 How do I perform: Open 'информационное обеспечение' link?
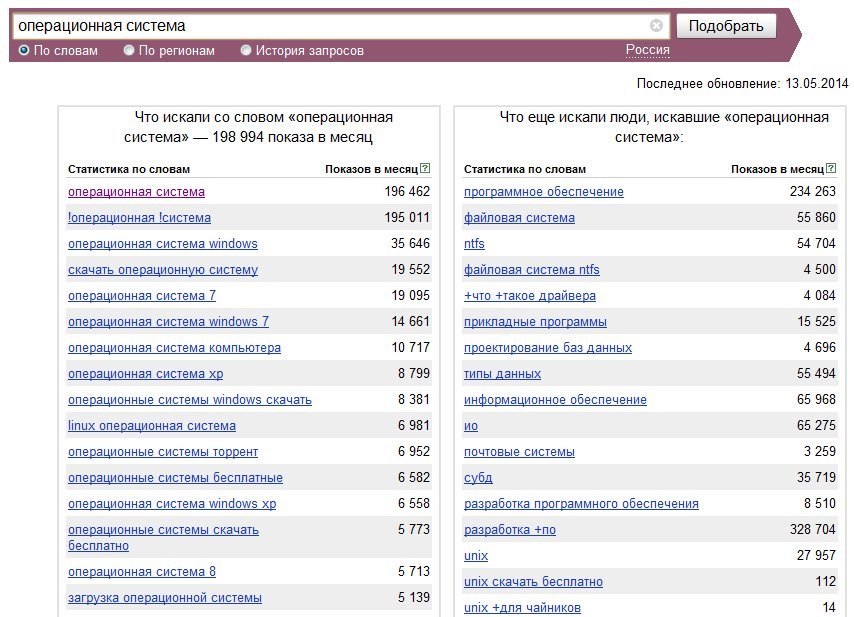[556, 400]
